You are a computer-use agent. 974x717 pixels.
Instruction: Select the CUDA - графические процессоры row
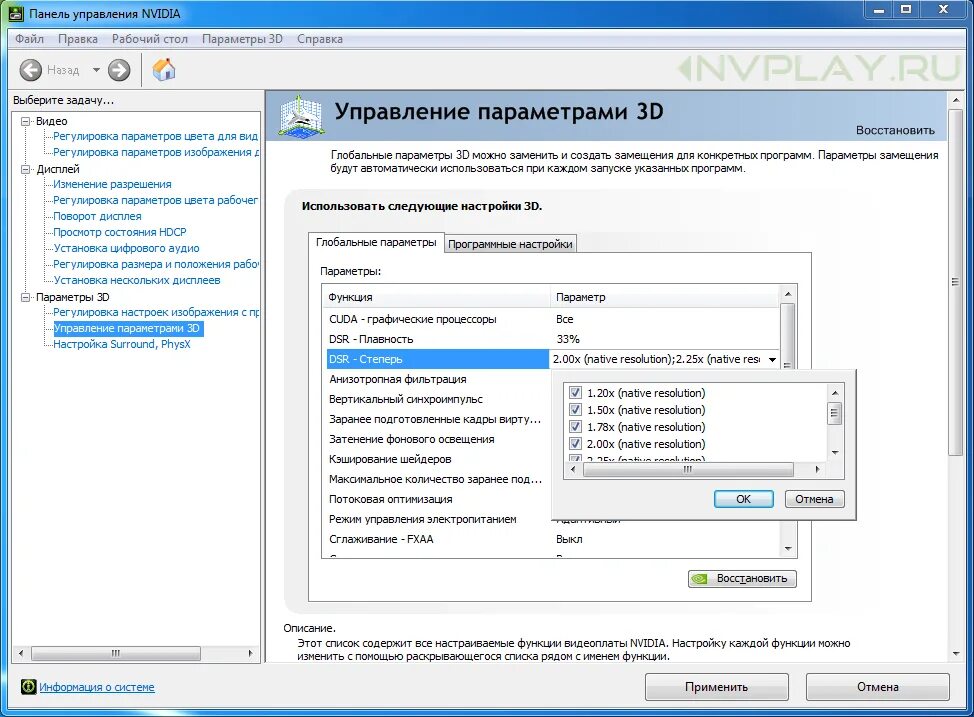[553, 319]
